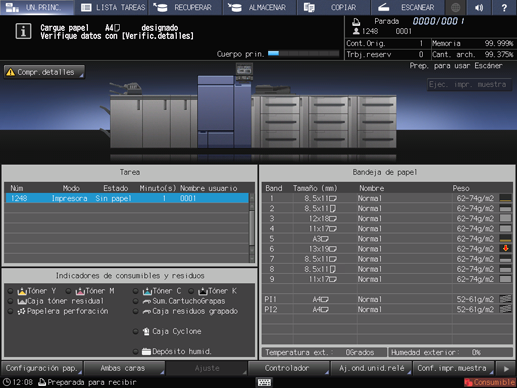
Task: Show more functions with right arrow button
Action: coord(506,369)
